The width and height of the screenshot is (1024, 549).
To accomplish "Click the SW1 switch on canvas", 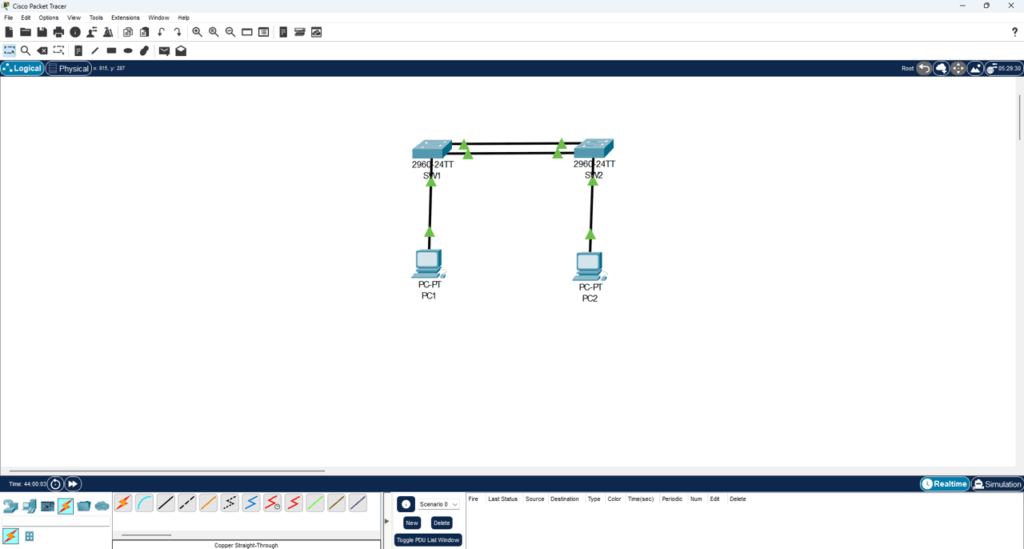I will [431, 150].
